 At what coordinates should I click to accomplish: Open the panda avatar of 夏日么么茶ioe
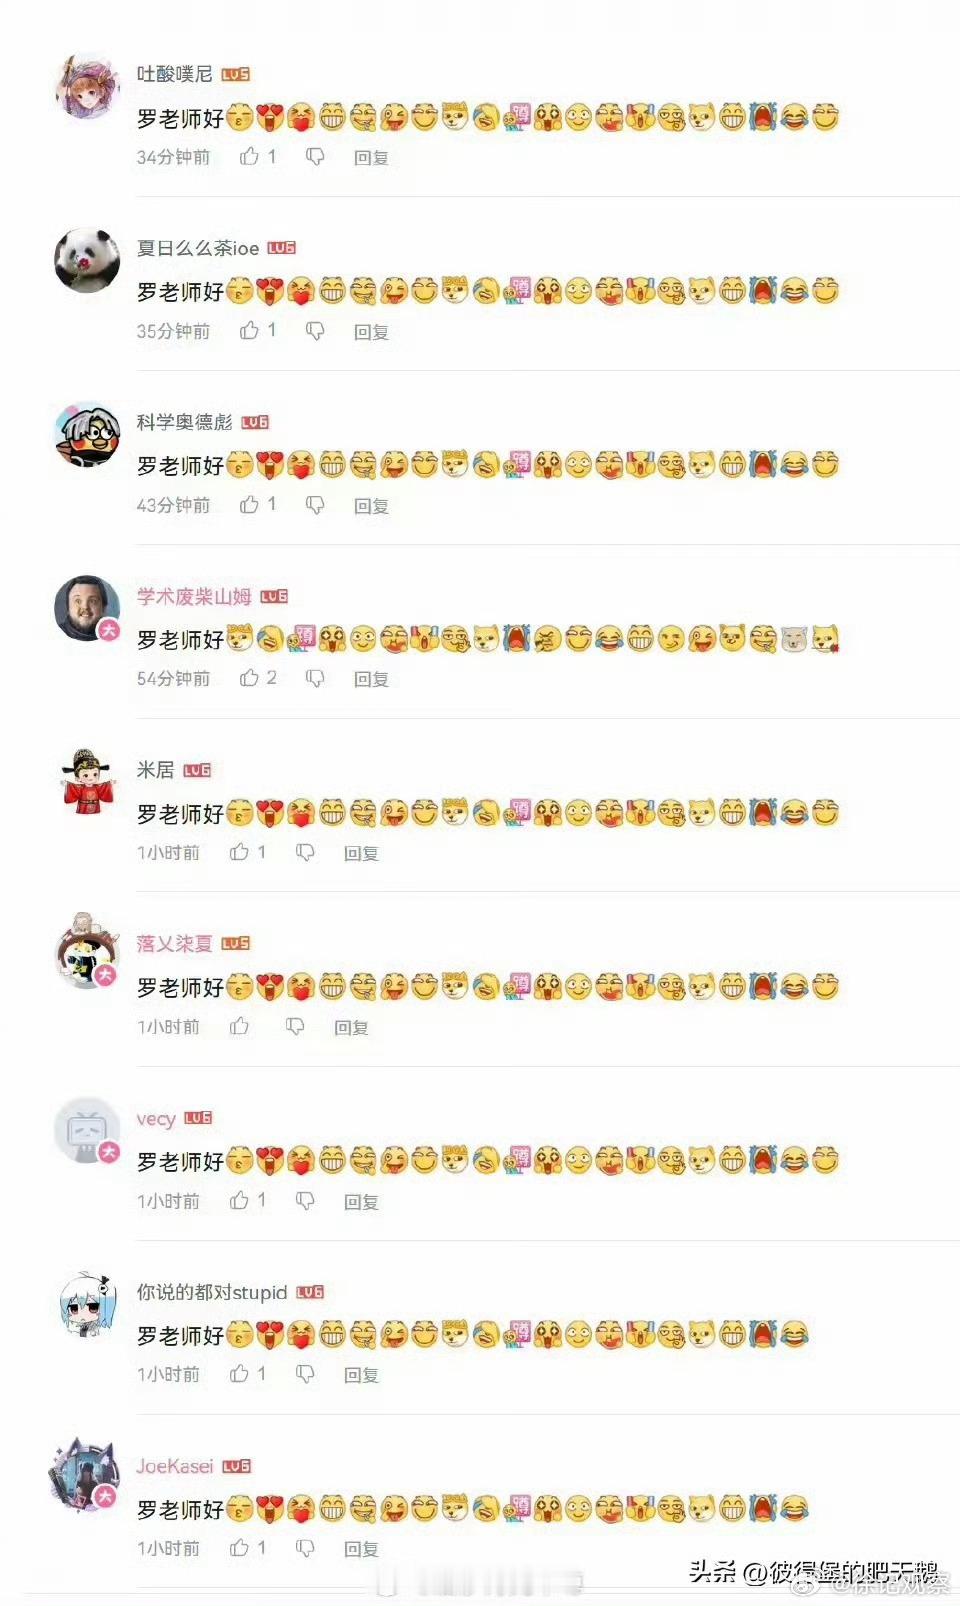87,260
